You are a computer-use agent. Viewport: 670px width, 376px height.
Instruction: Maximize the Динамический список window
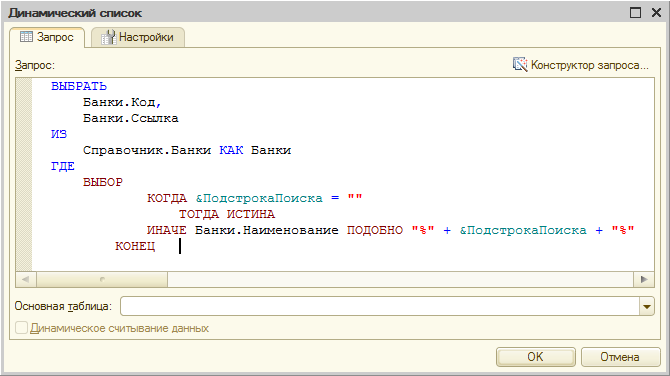pos(635,12)
